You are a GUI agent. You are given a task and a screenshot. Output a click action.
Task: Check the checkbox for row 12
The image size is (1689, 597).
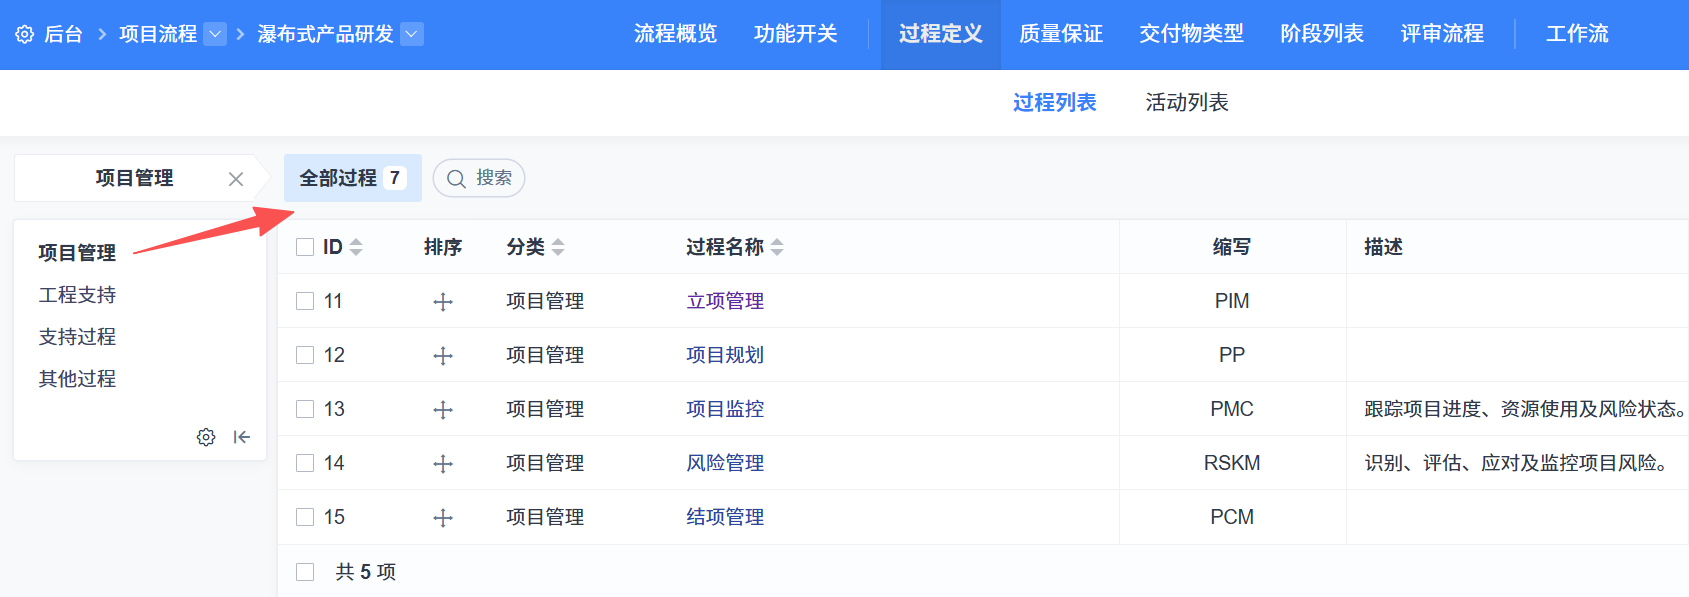(305, 355)
